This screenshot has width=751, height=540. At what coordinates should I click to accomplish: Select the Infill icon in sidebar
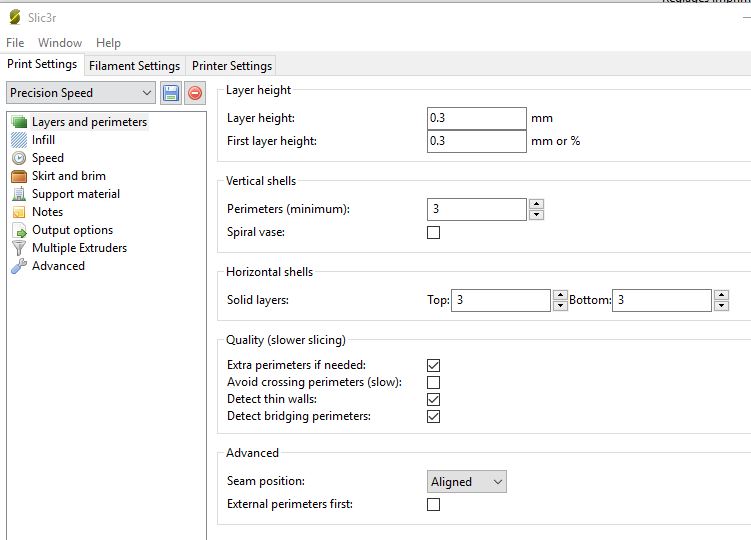[18, 140]
